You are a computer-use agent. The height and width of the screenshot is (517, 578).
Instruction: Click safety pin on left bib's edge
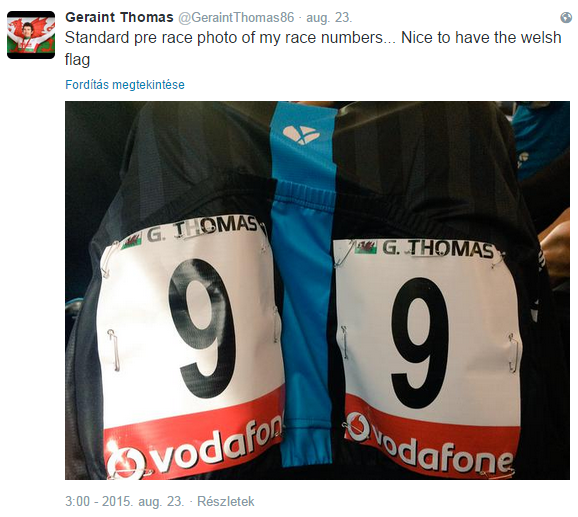114,350
